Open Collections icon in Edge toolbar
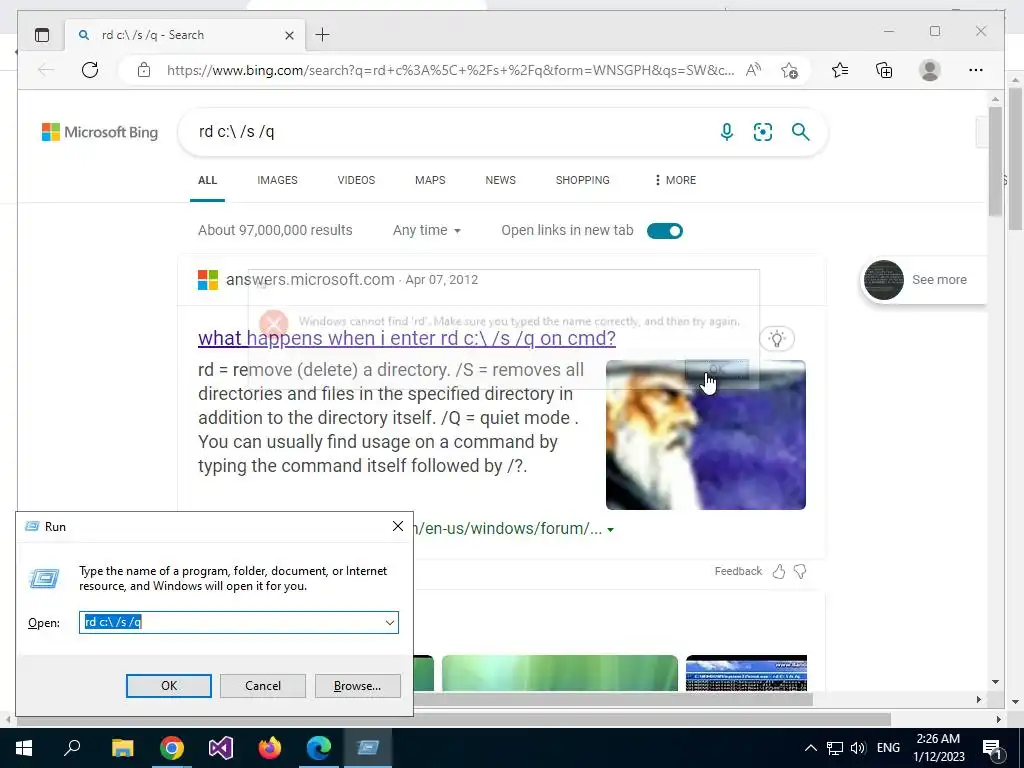Screen dimensions: 1024x768 pos(884,70)
